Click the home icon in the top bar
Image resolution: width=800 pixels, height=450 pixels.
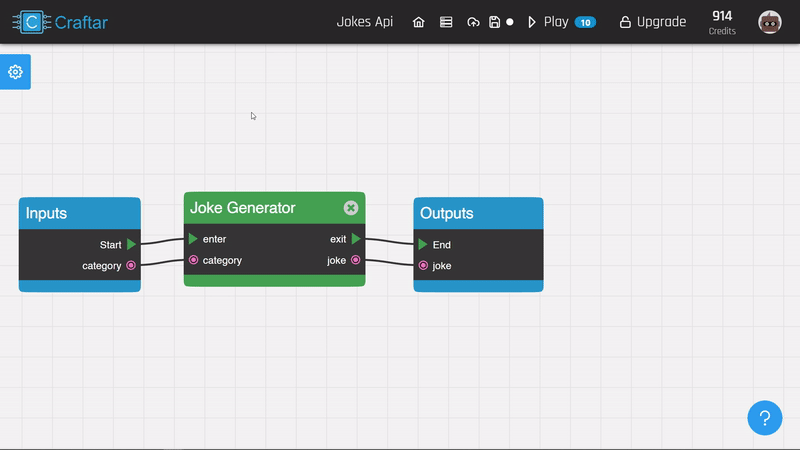click(x=419, y=22)
